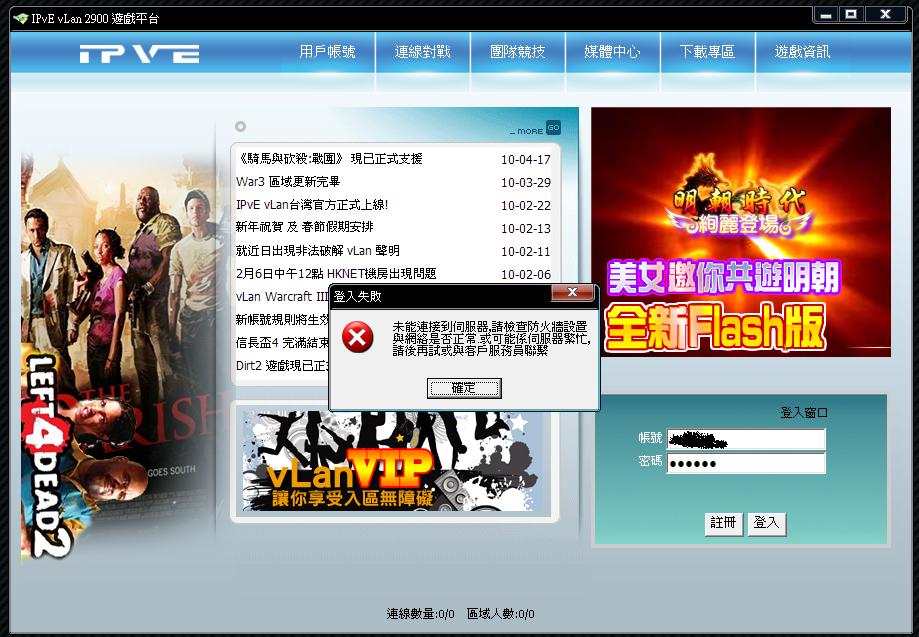
Task: Open news IPvE vLan台灣官方正式上線!
Action: coord(312,205)
